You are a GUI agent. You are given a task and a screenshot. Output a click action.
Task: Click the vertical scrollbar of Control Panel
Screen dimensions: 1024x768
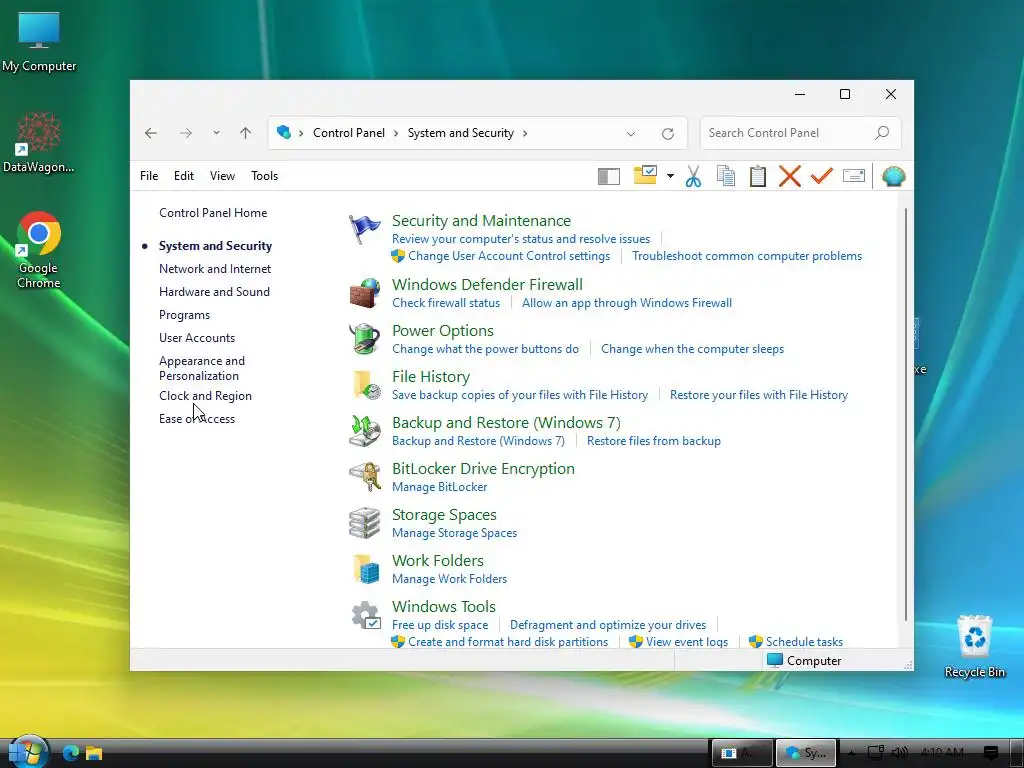pos(905,415)
